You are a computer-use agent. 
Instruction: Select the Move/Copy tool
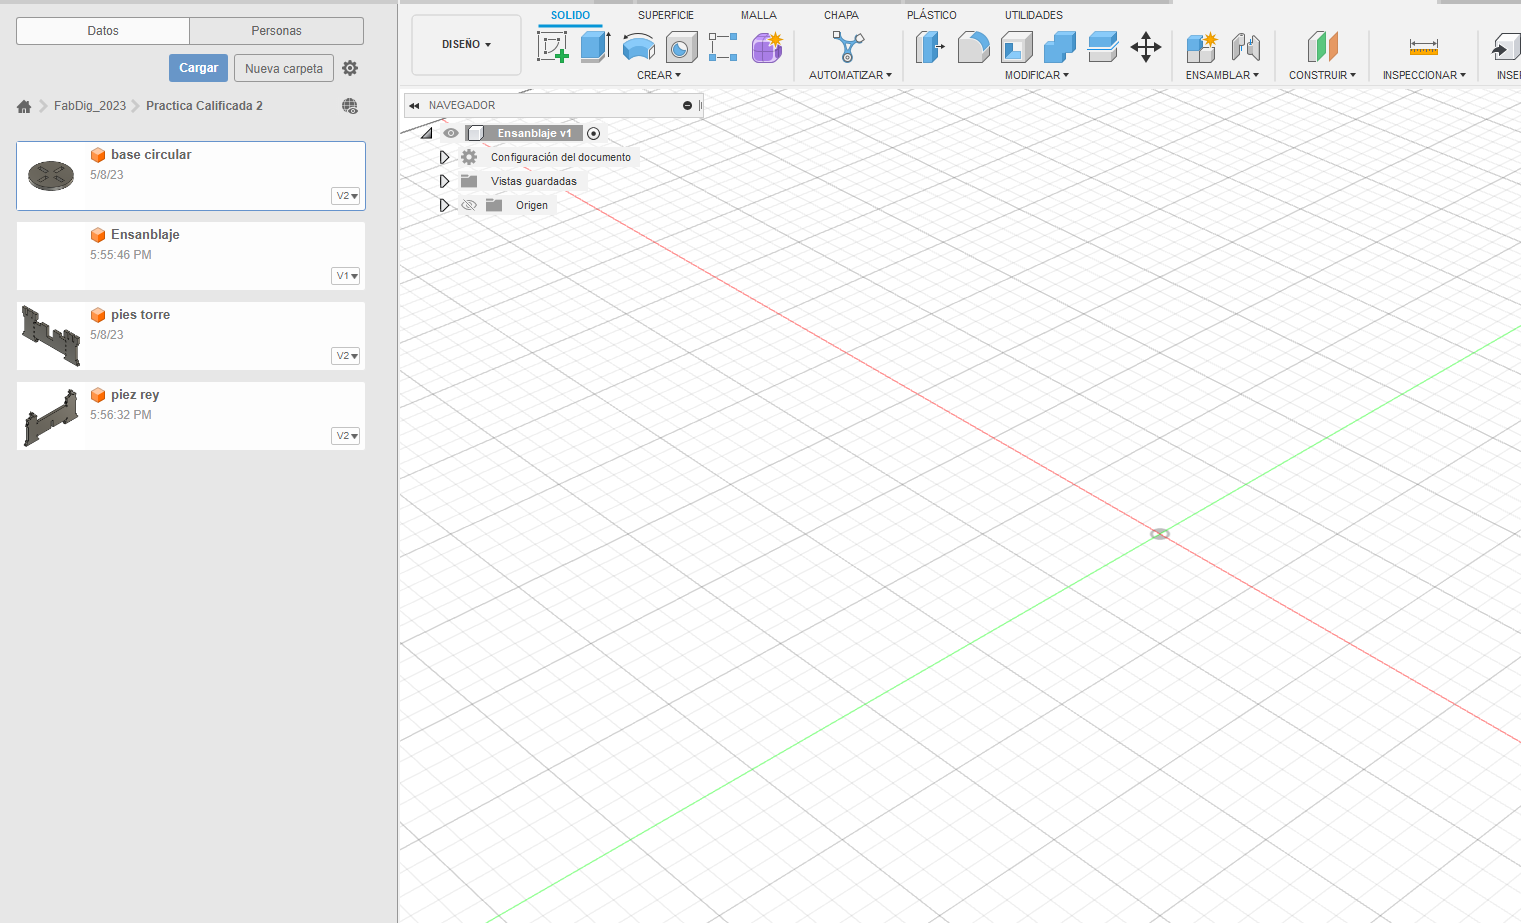(1145, 46)
